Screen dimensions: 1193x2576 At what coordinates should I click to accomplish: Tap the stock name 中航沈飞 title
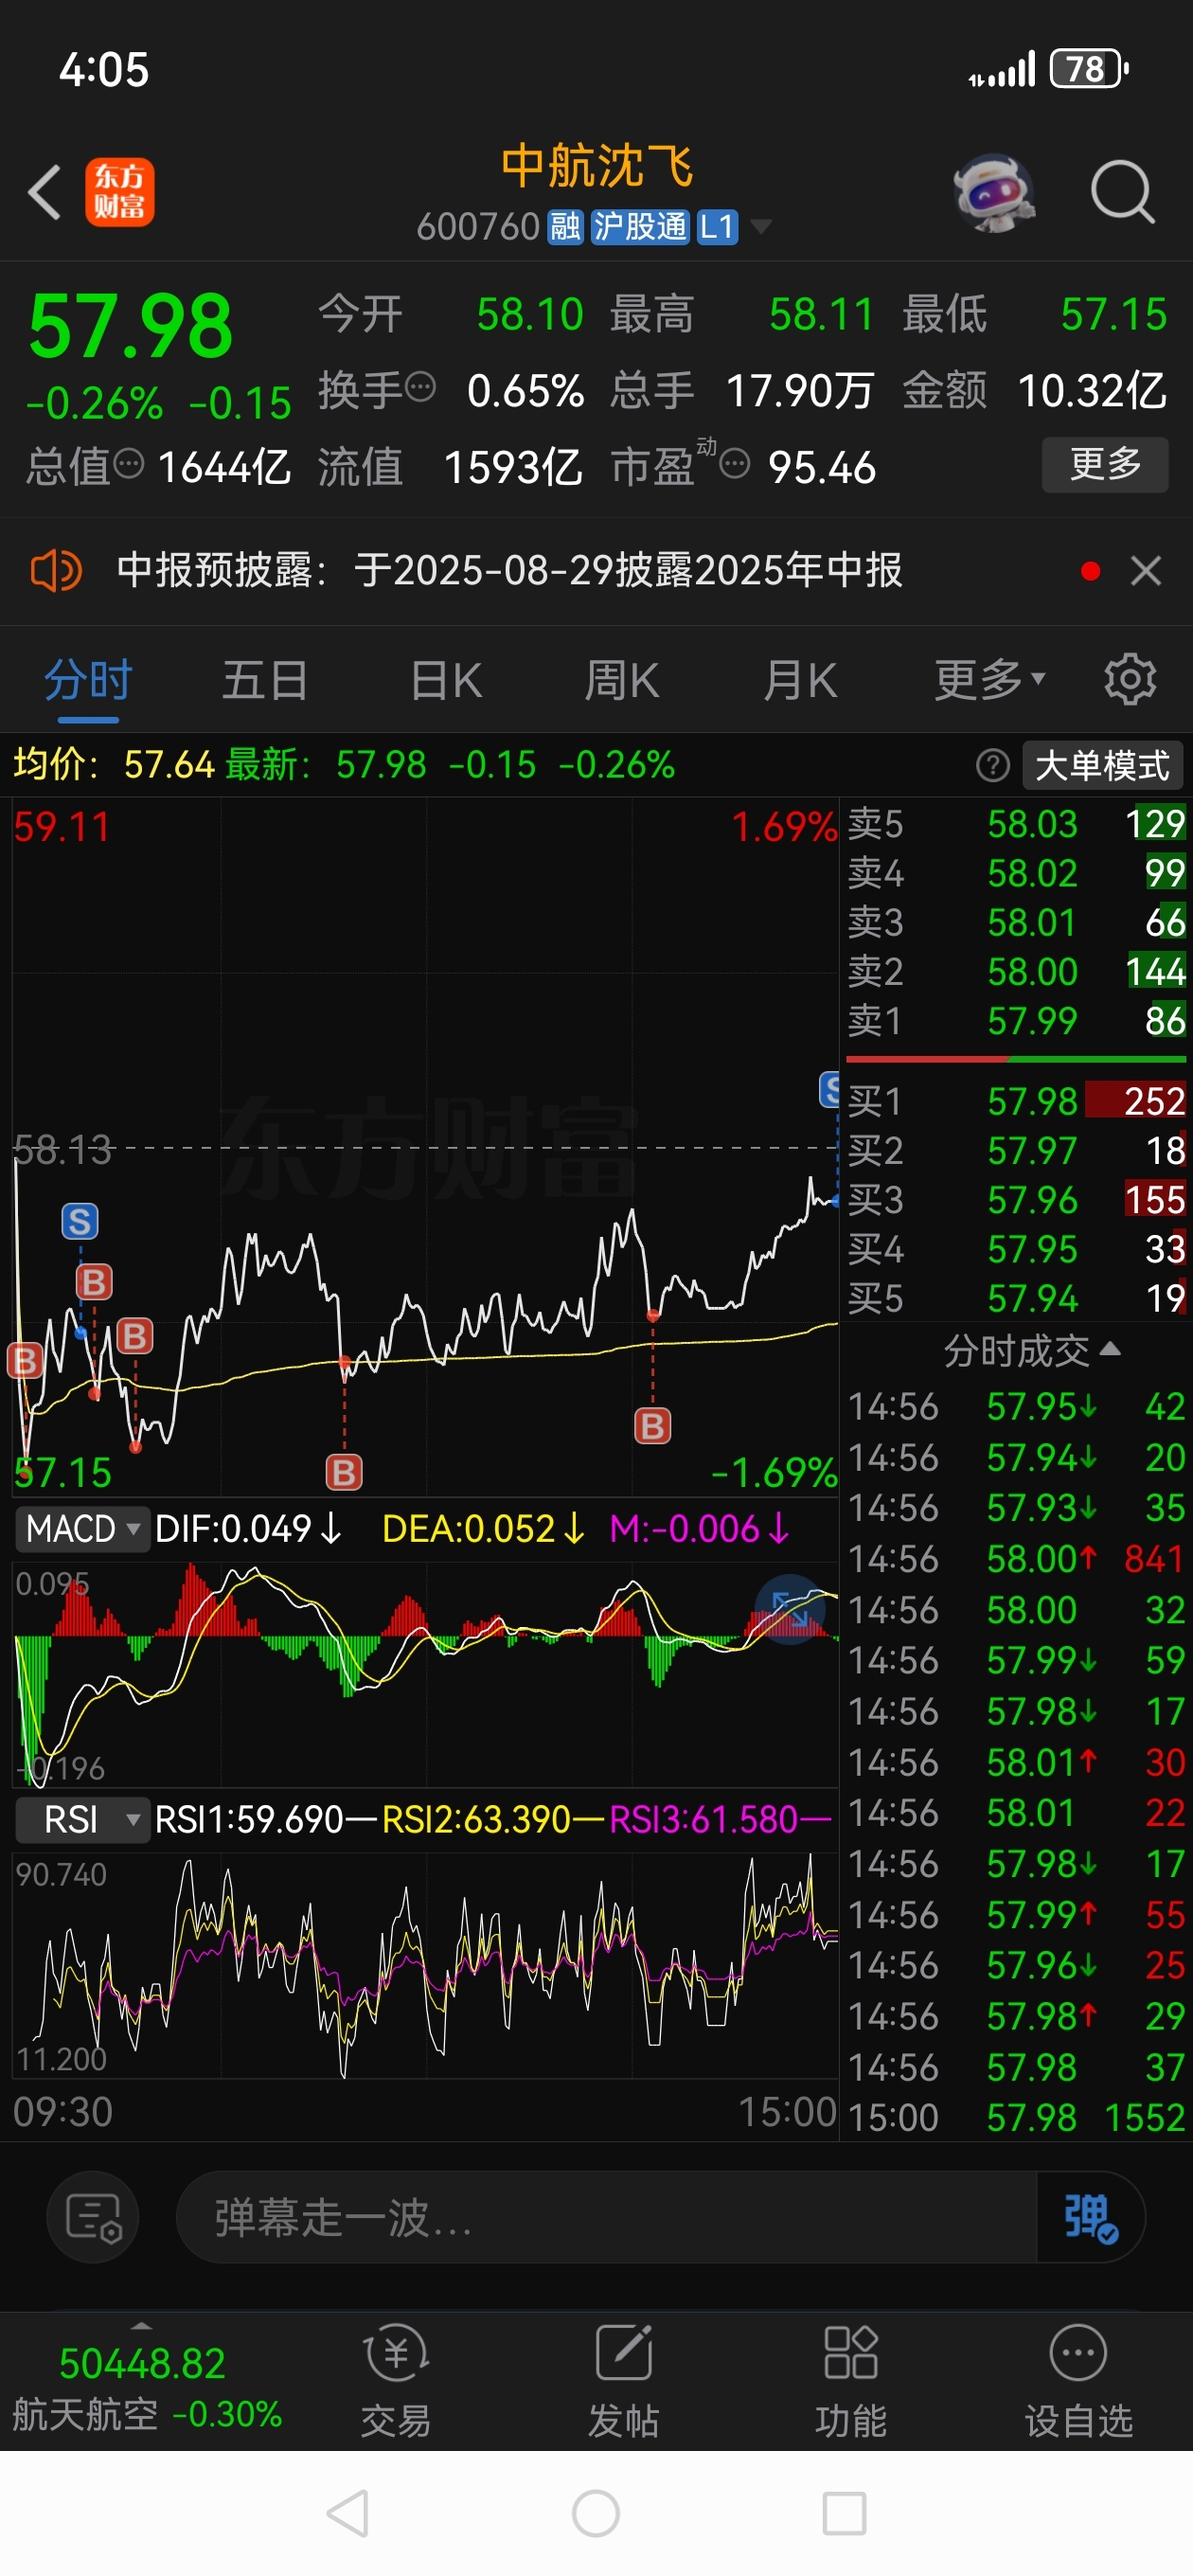point(597,166)
